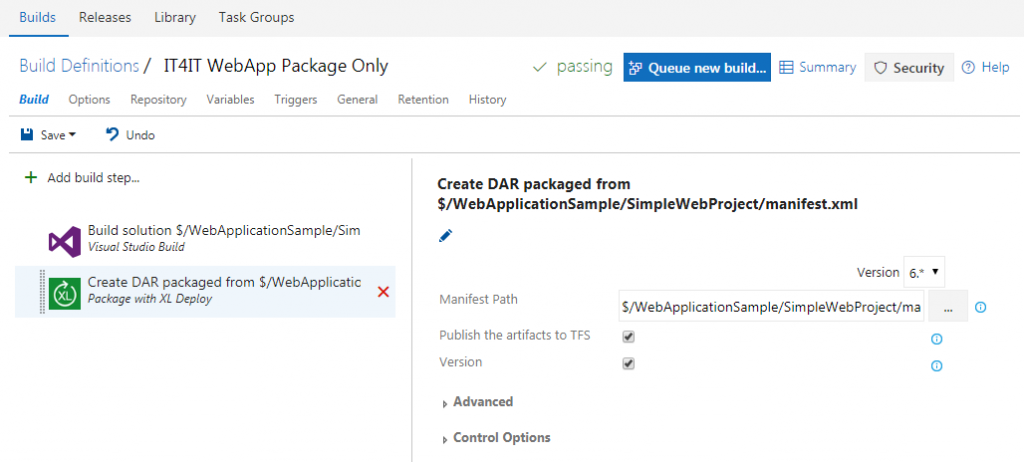Open the Task Groups hub tab
Viewport: 1024px width, 462px height.
tap(256, 18)
